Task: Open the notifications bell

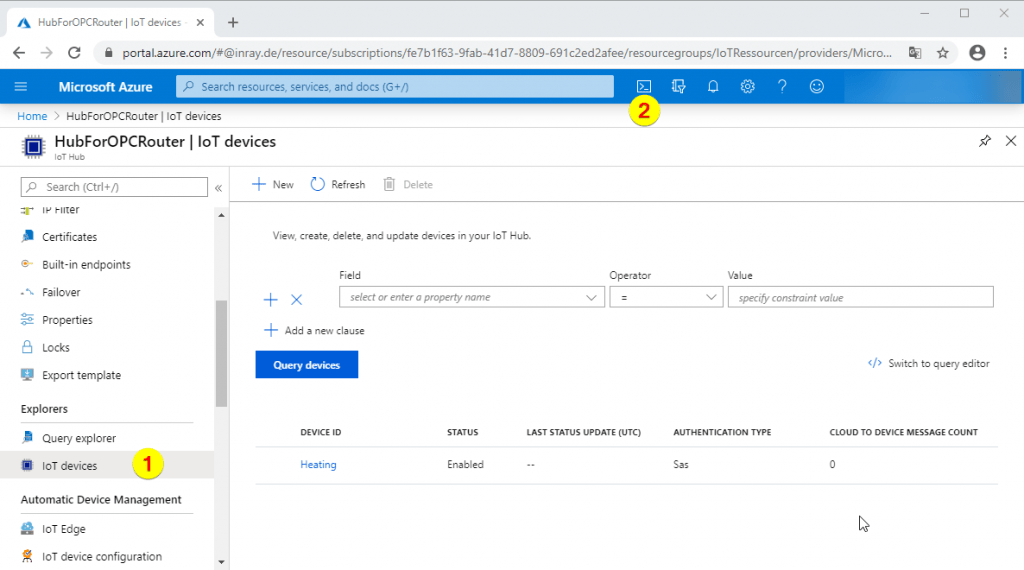Action: (713, 87)
